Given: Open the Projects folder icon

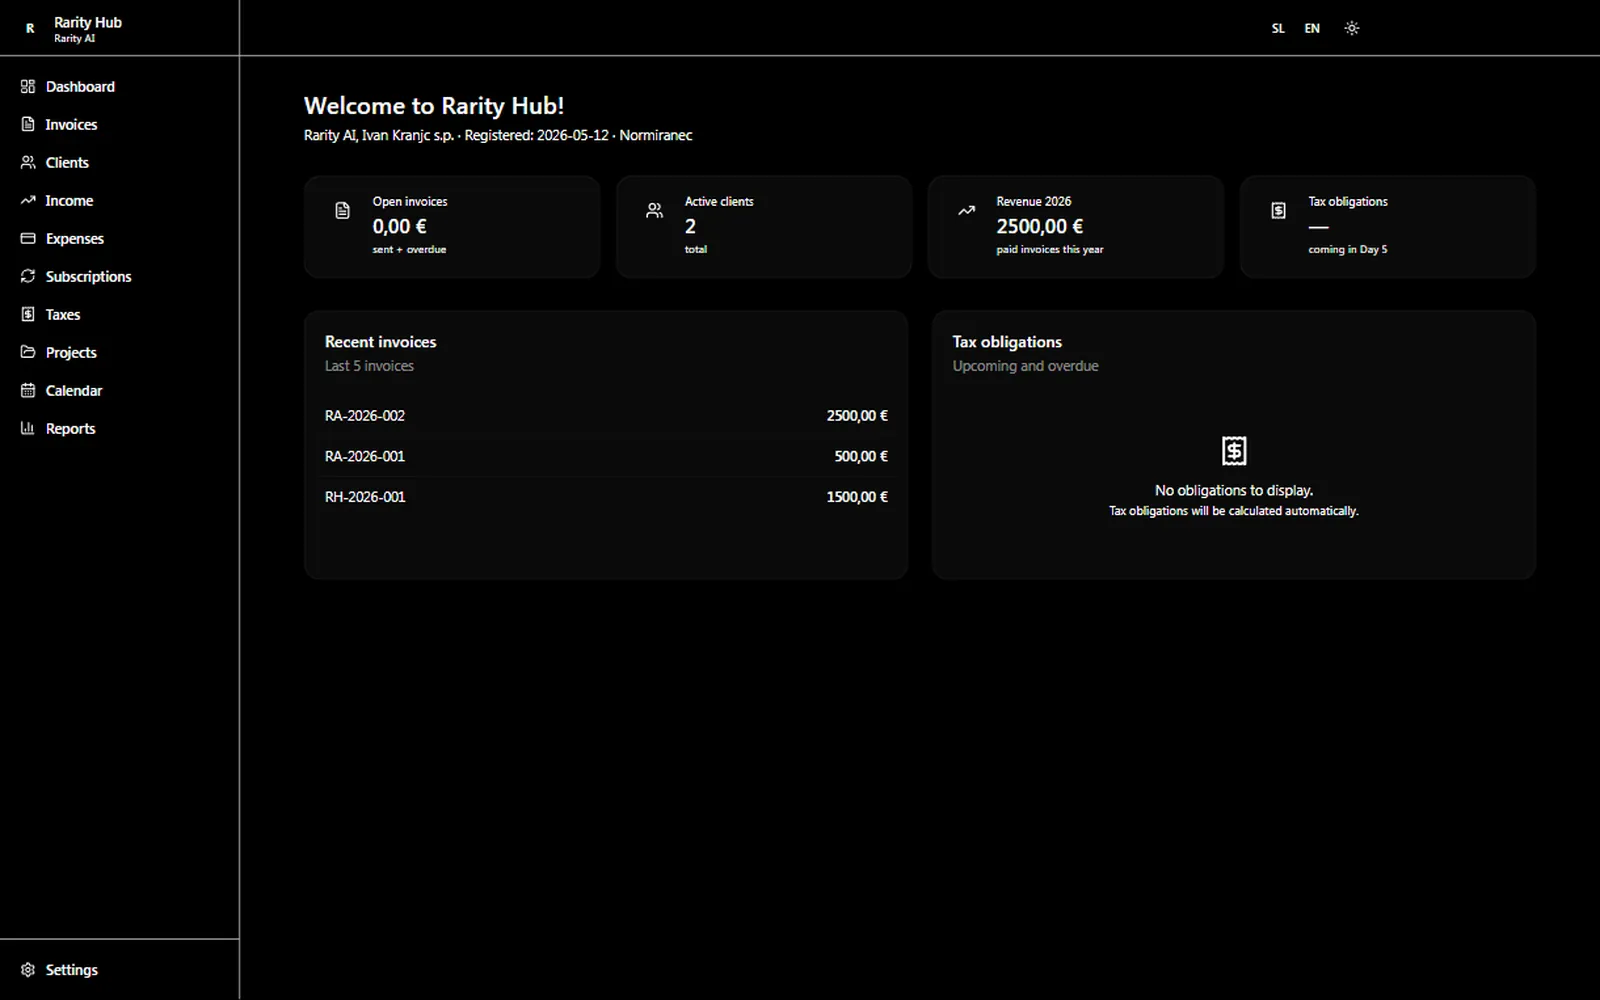Looking at the screenshot, I should pyautogui.click(x=28, y=353).
